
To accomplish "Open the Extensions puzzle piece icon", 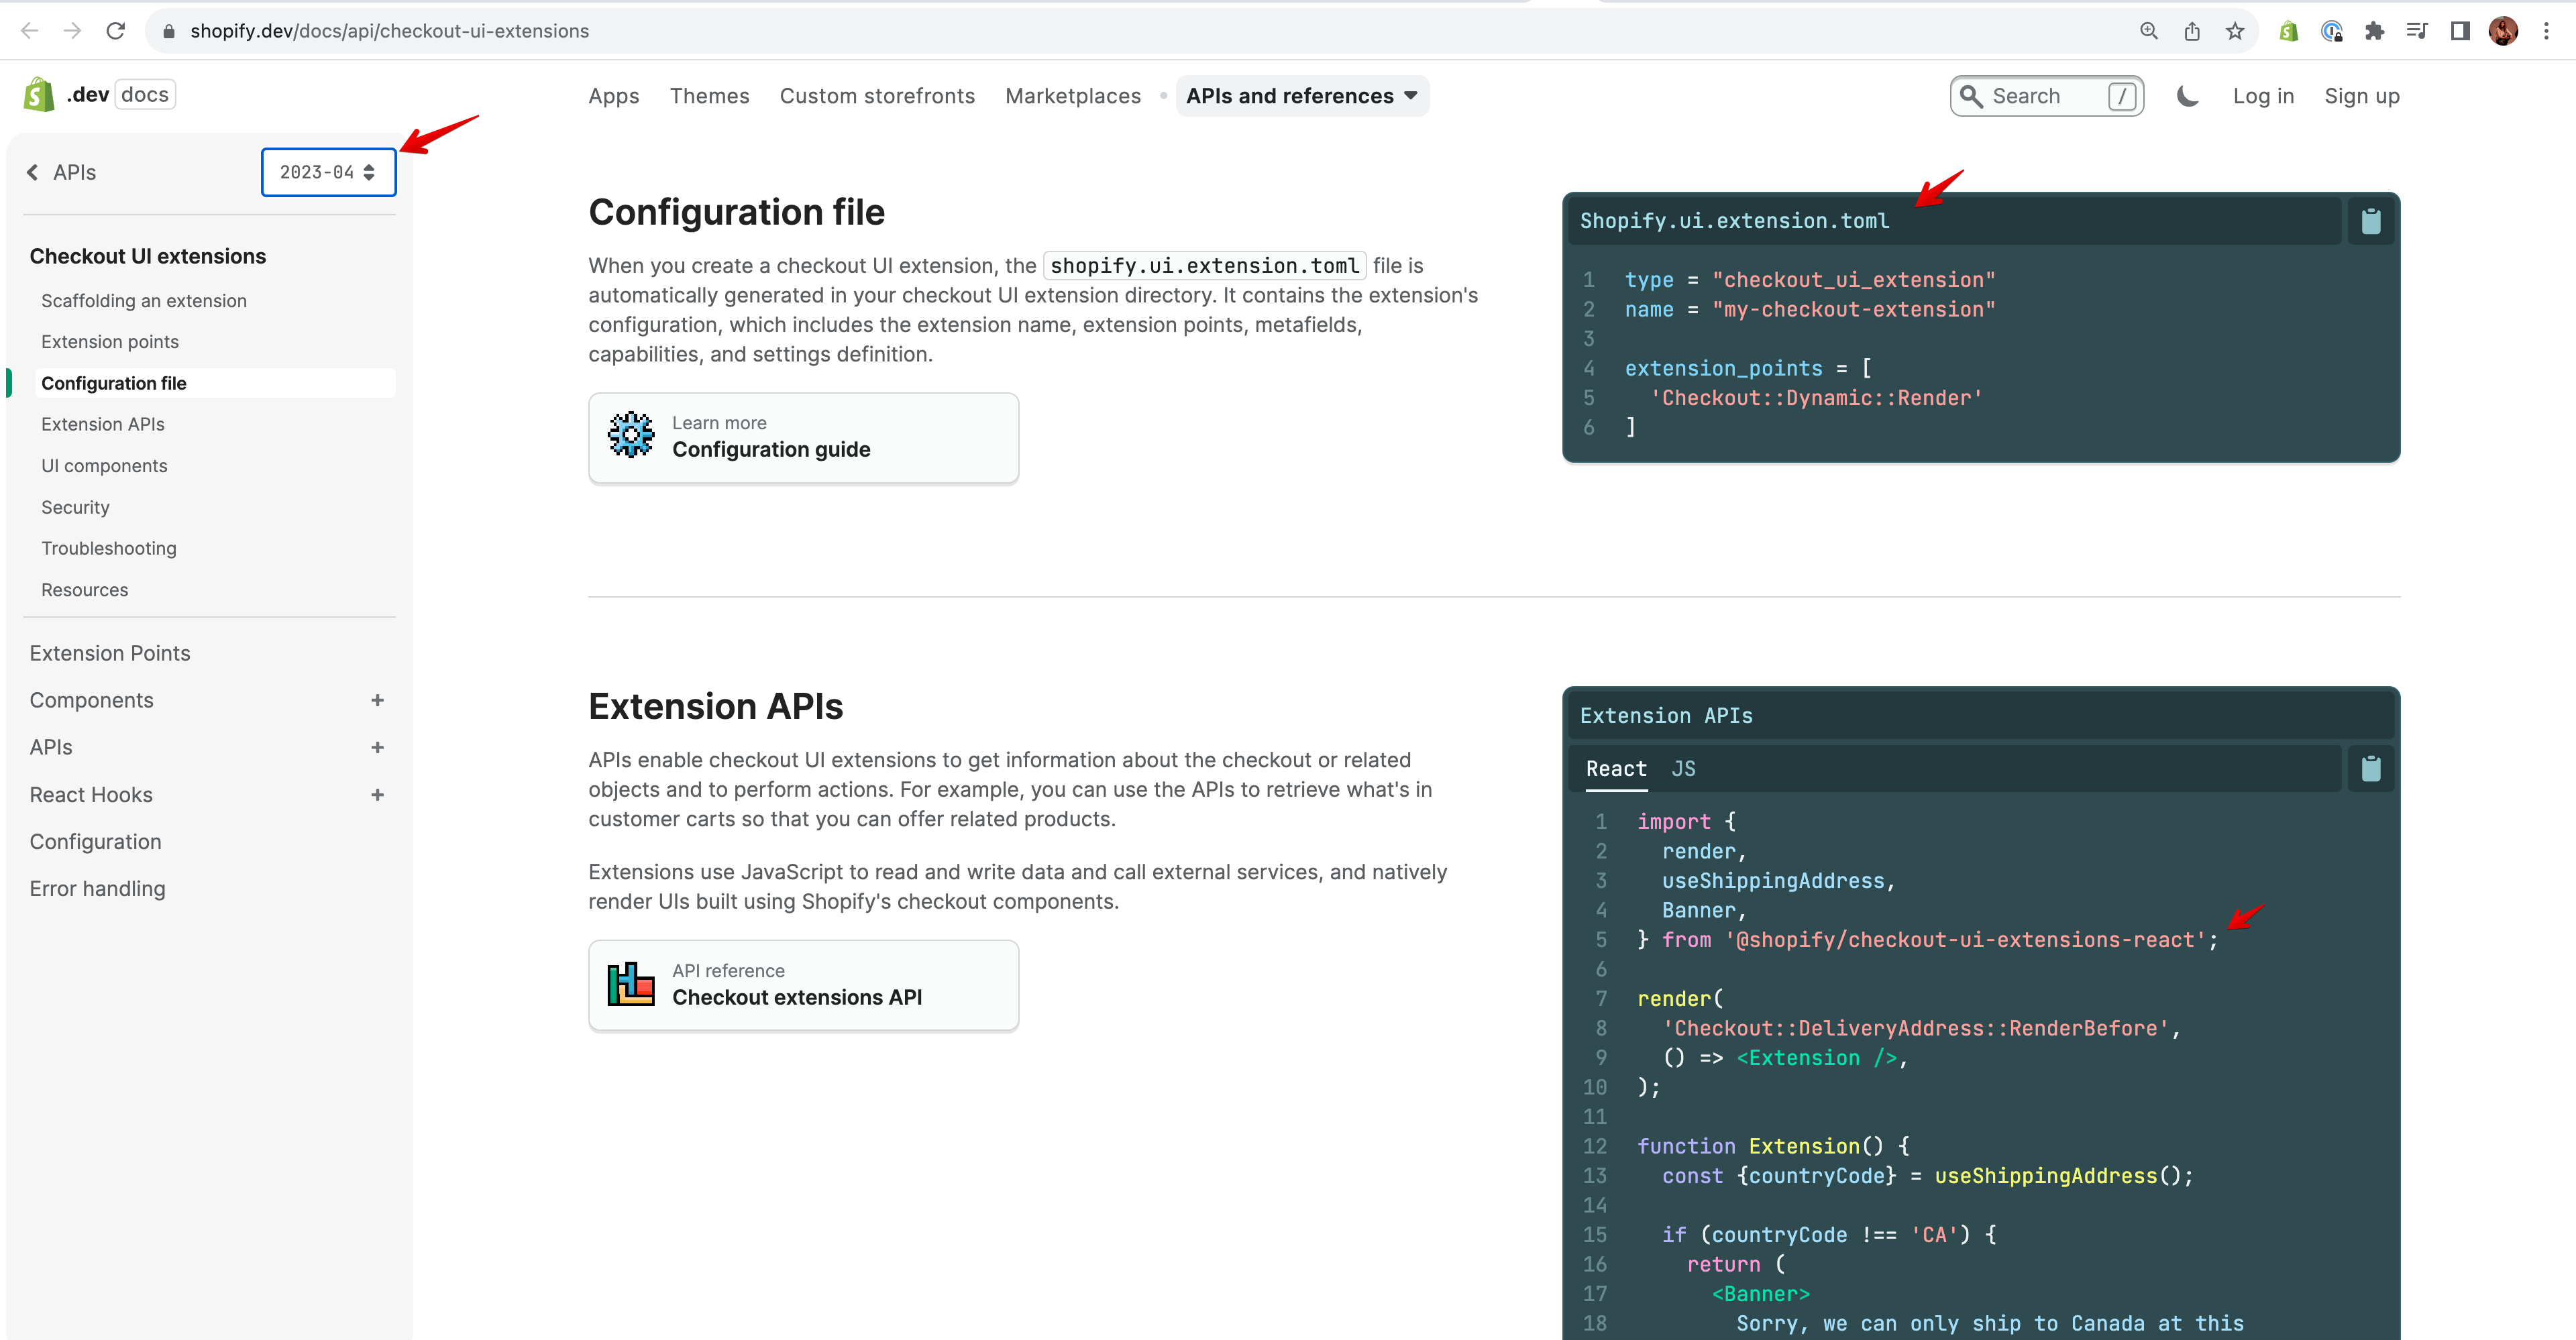I will coord(2374,31).
